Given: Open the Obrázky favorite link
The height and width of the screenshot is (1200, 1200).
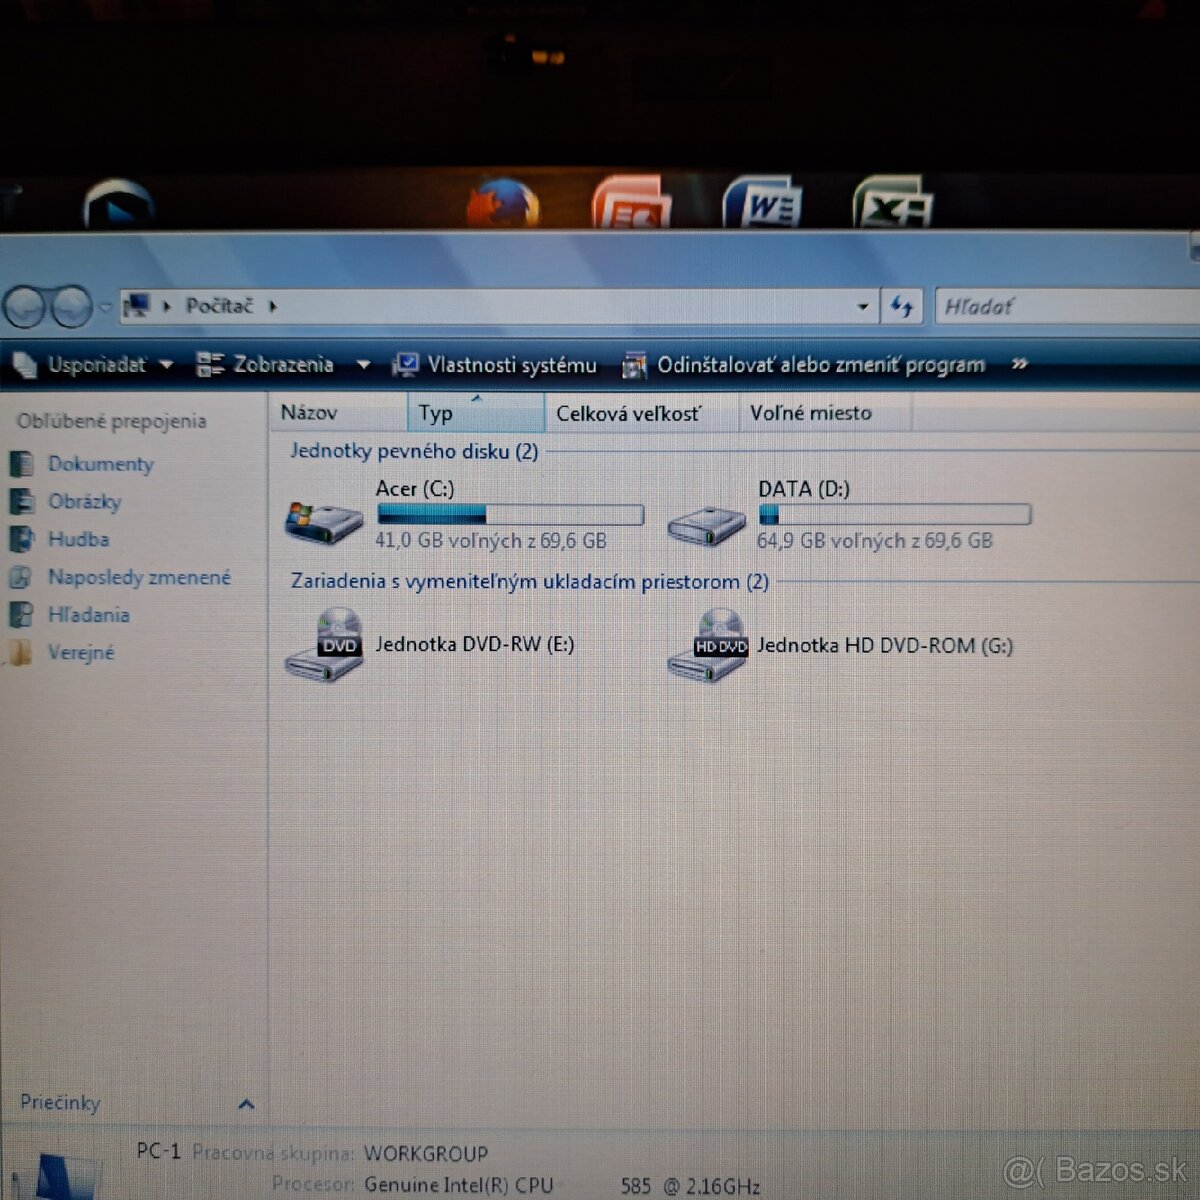Looking at the screenshot, I should click(84, 502).
